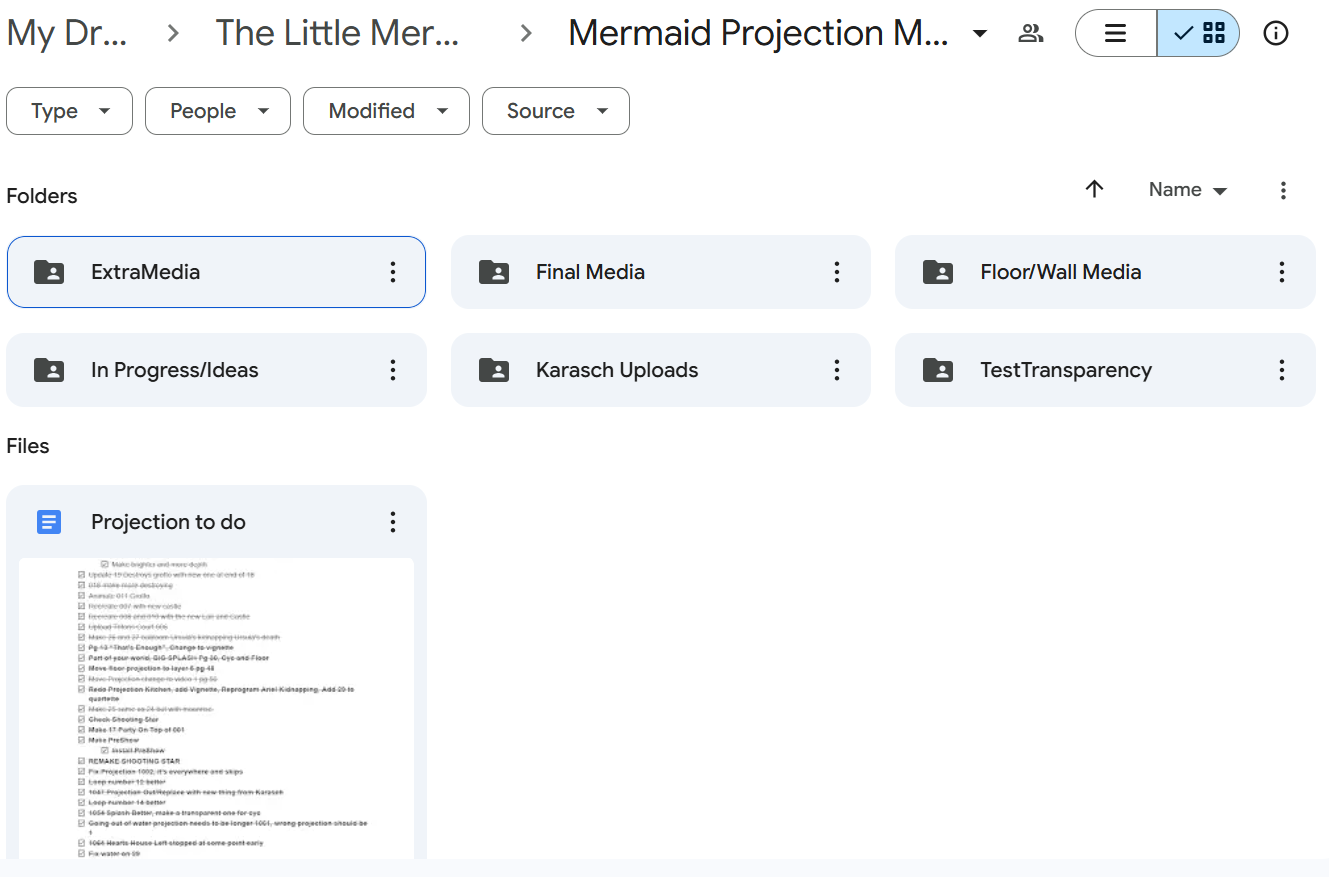Open the TestTransparency folder

click(x=1105, y=370)
